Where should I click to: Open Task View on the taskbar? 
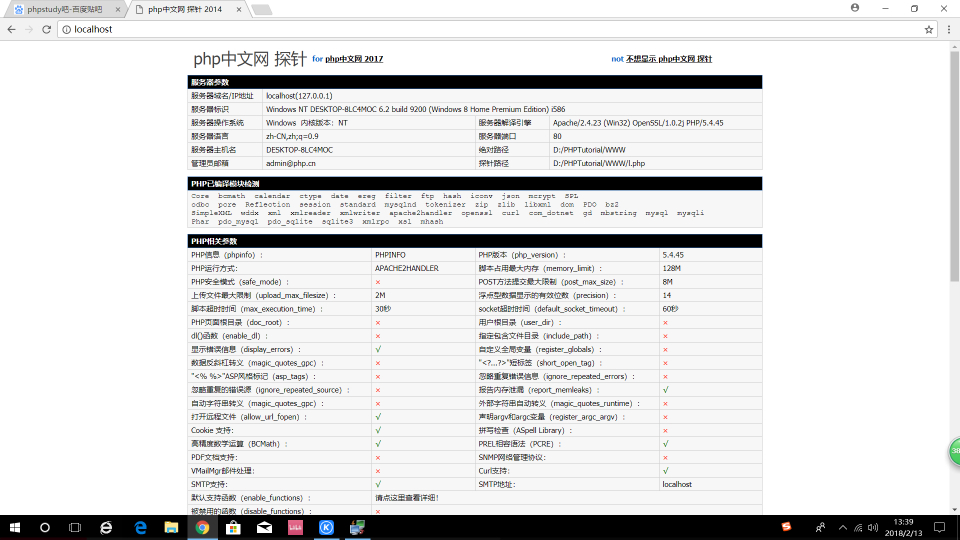click(x=75, y=527)
